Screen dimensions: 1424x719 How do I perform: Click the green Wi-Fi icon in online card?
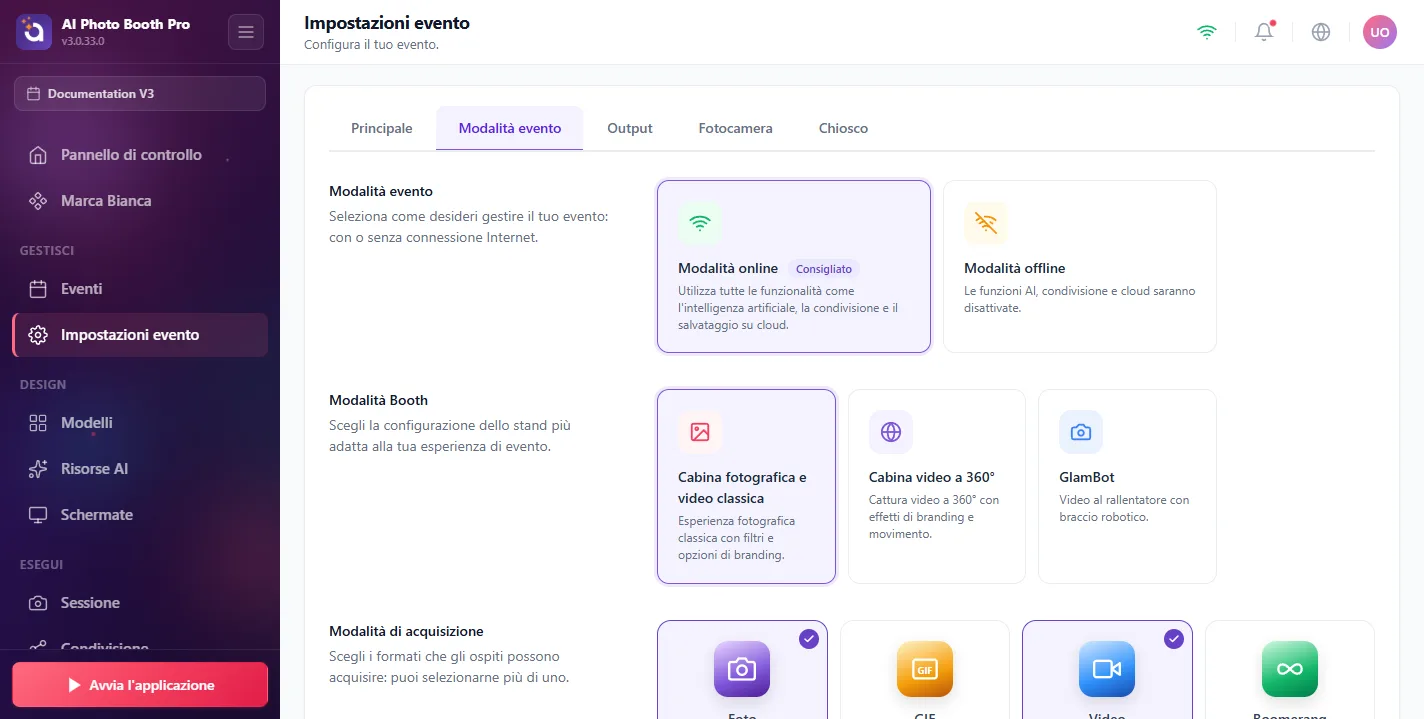click(x=700, y=223)
